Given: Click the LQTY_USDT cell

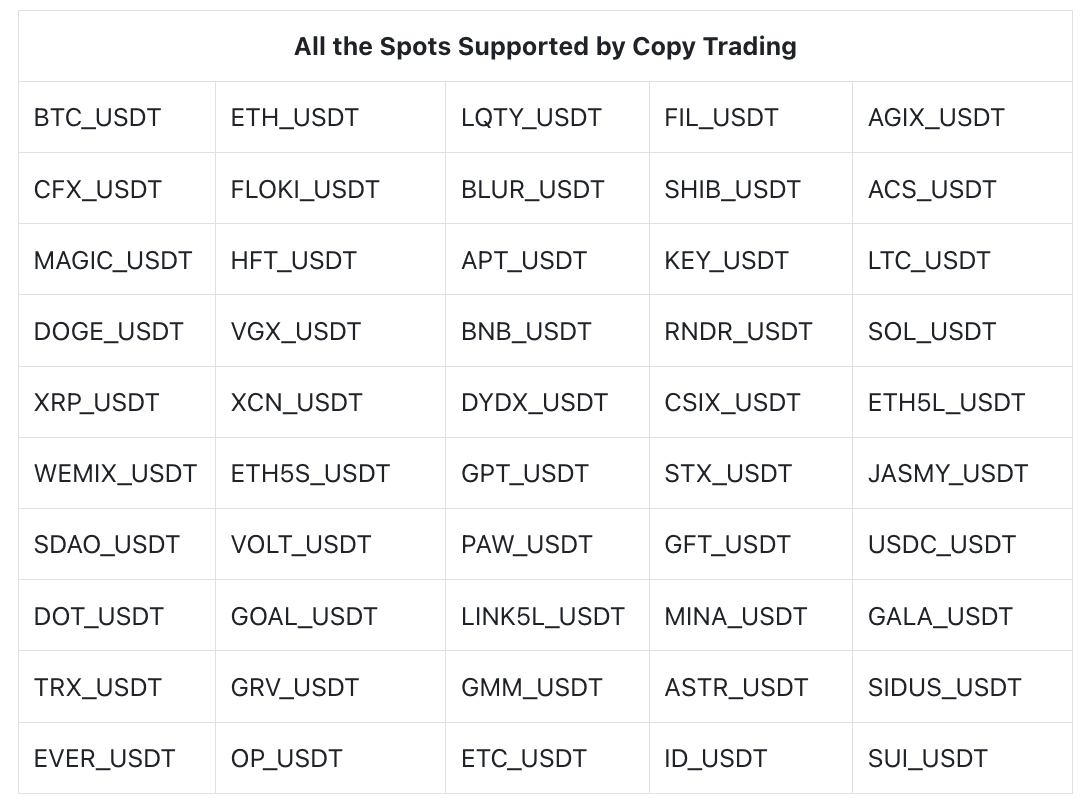Looking at the screenshot, I should (531, 118).
